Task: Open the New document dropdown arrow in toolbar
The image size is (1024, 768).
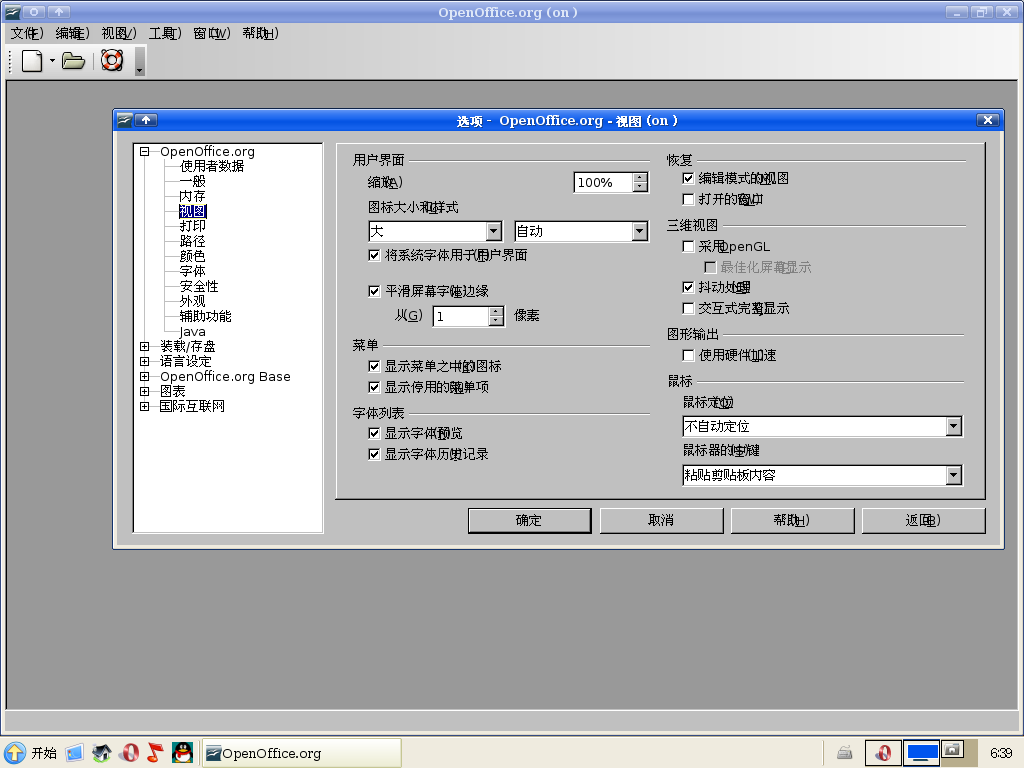Action: tap(52, 61)
